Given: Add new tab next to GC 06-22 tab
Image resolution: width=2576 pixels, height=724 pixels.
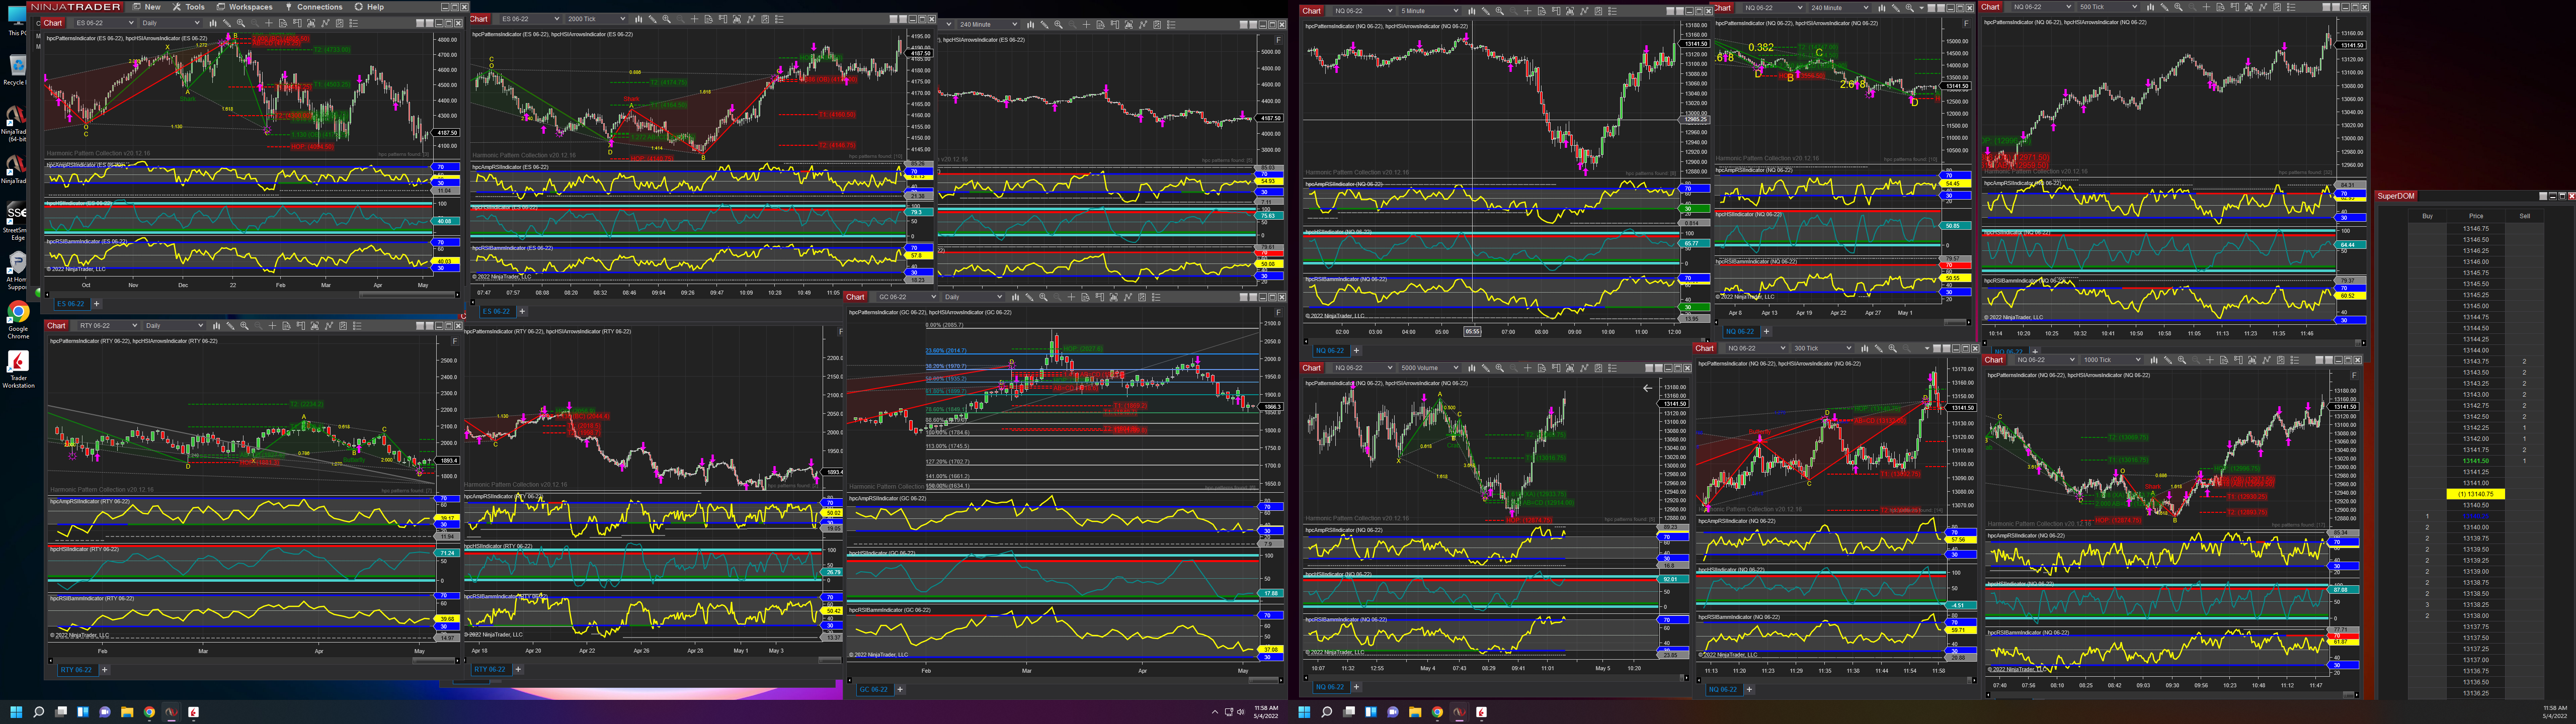Looking at the screenshot, I should point(900,689).
